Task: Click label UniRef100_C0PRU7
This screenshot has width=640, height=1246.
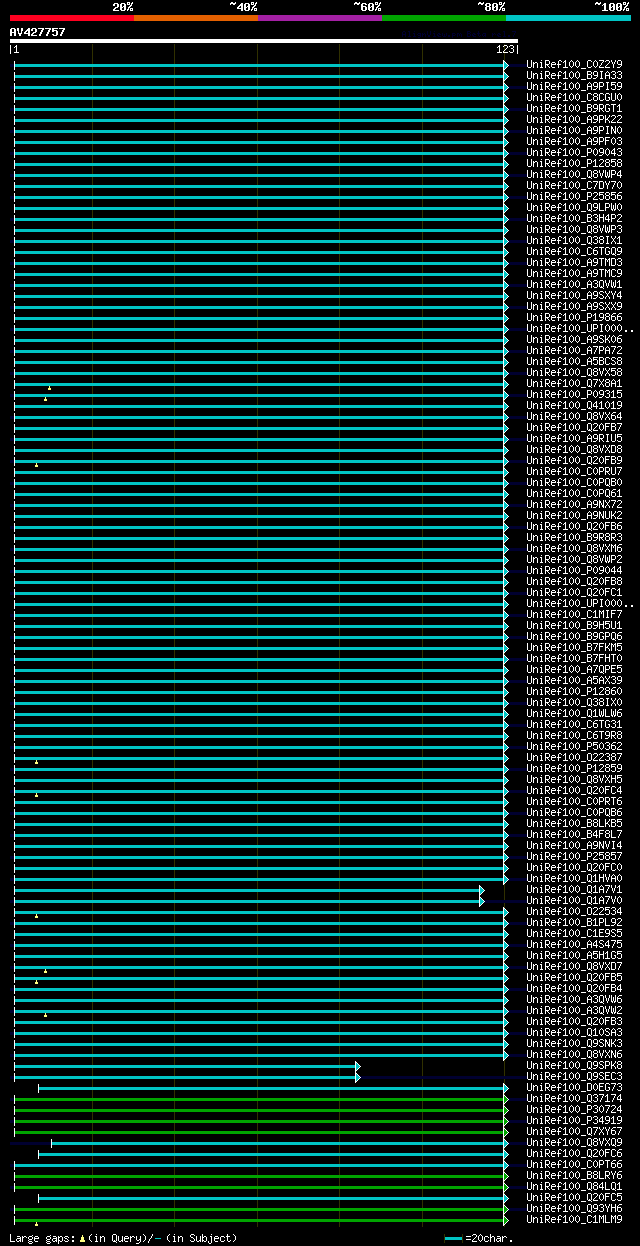Action: point(574,471)
